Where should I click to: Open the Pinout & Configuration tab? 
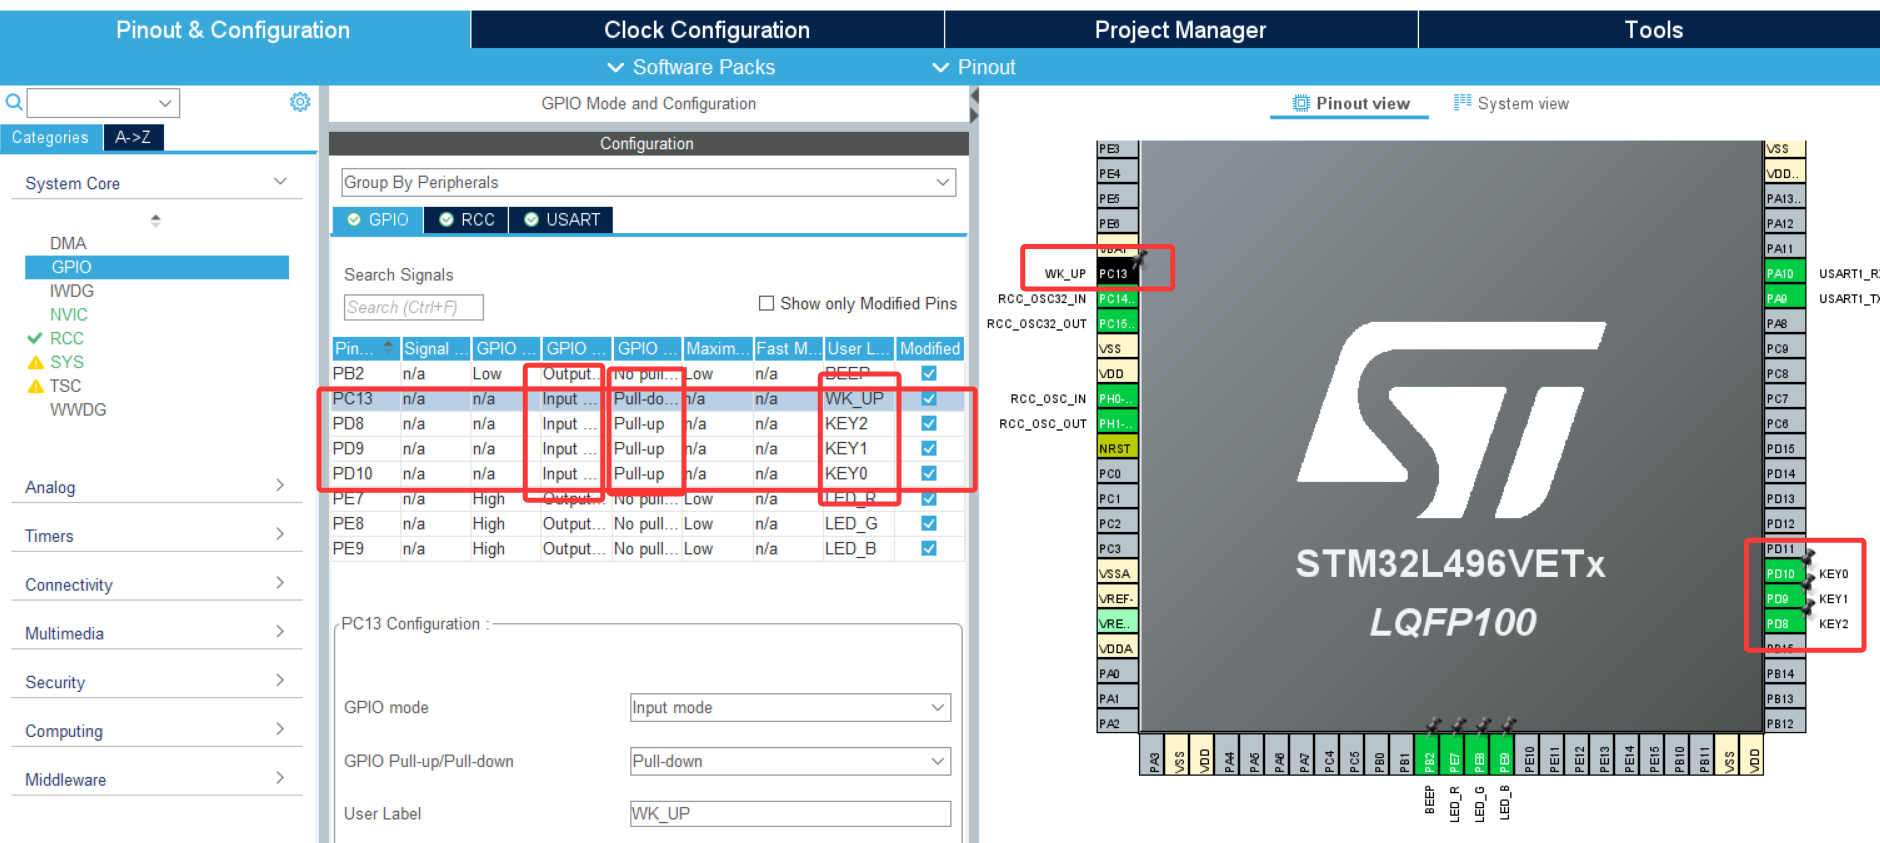[x=234, y=30]
